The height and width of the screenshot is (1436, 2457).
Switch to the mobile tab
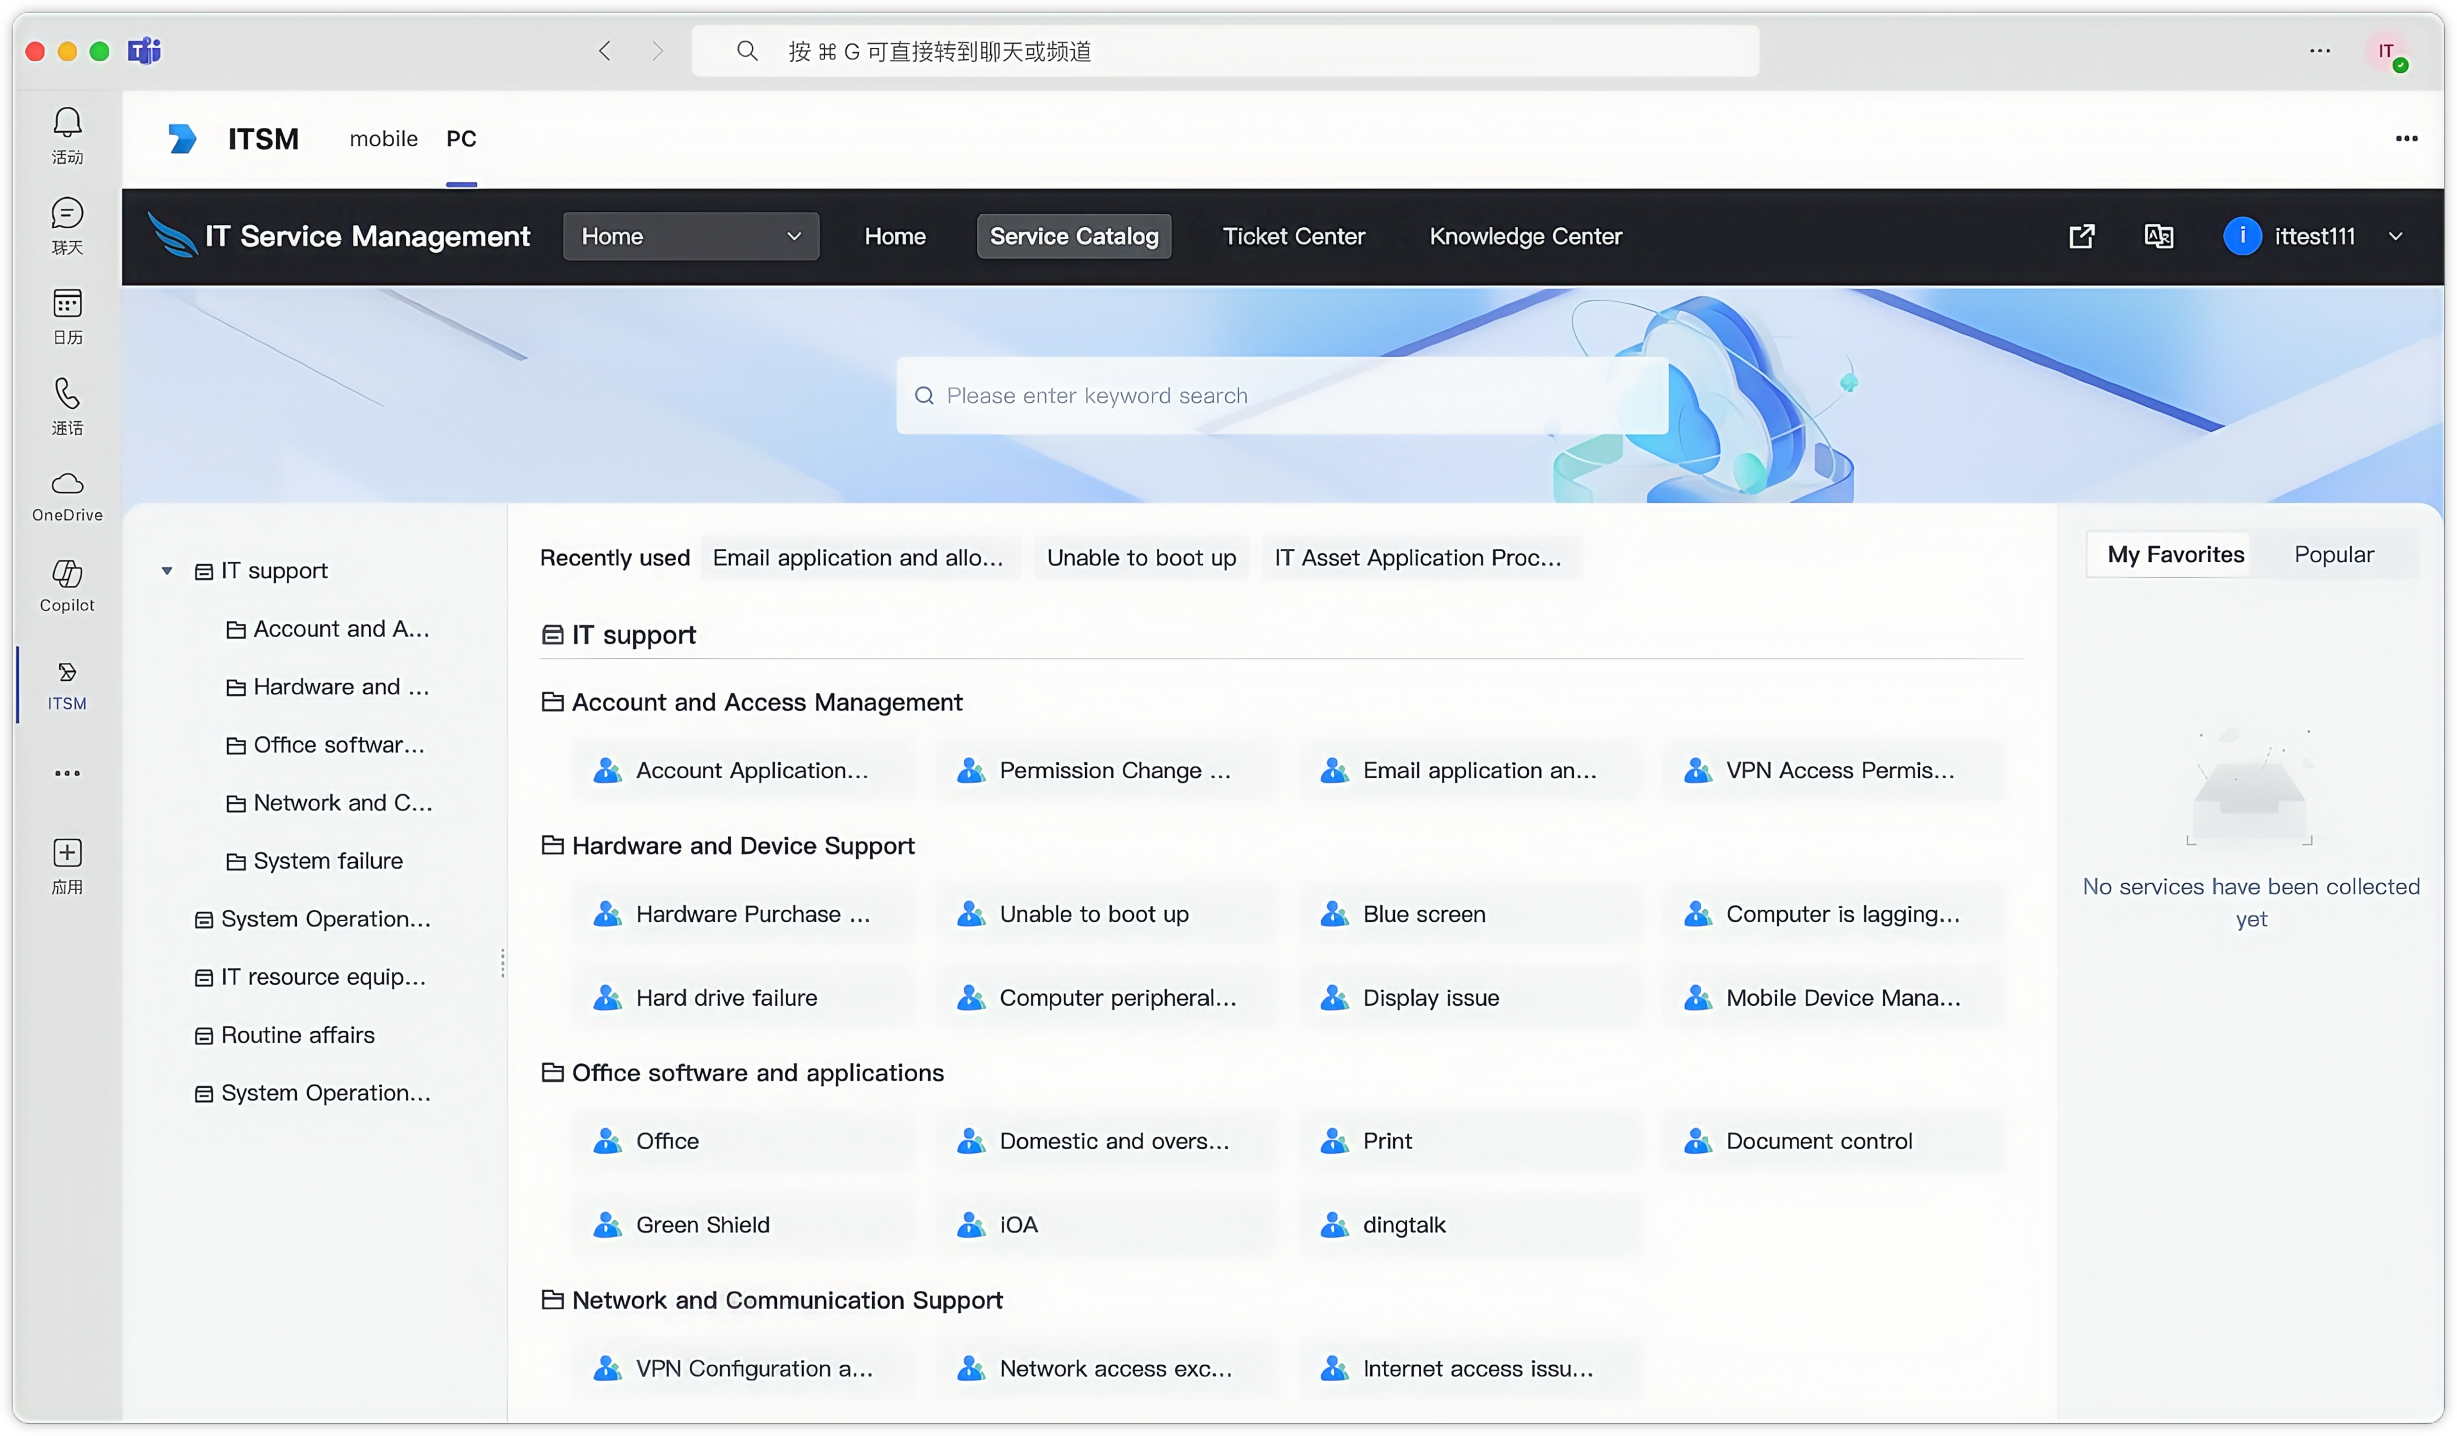[x=383, y=139]
